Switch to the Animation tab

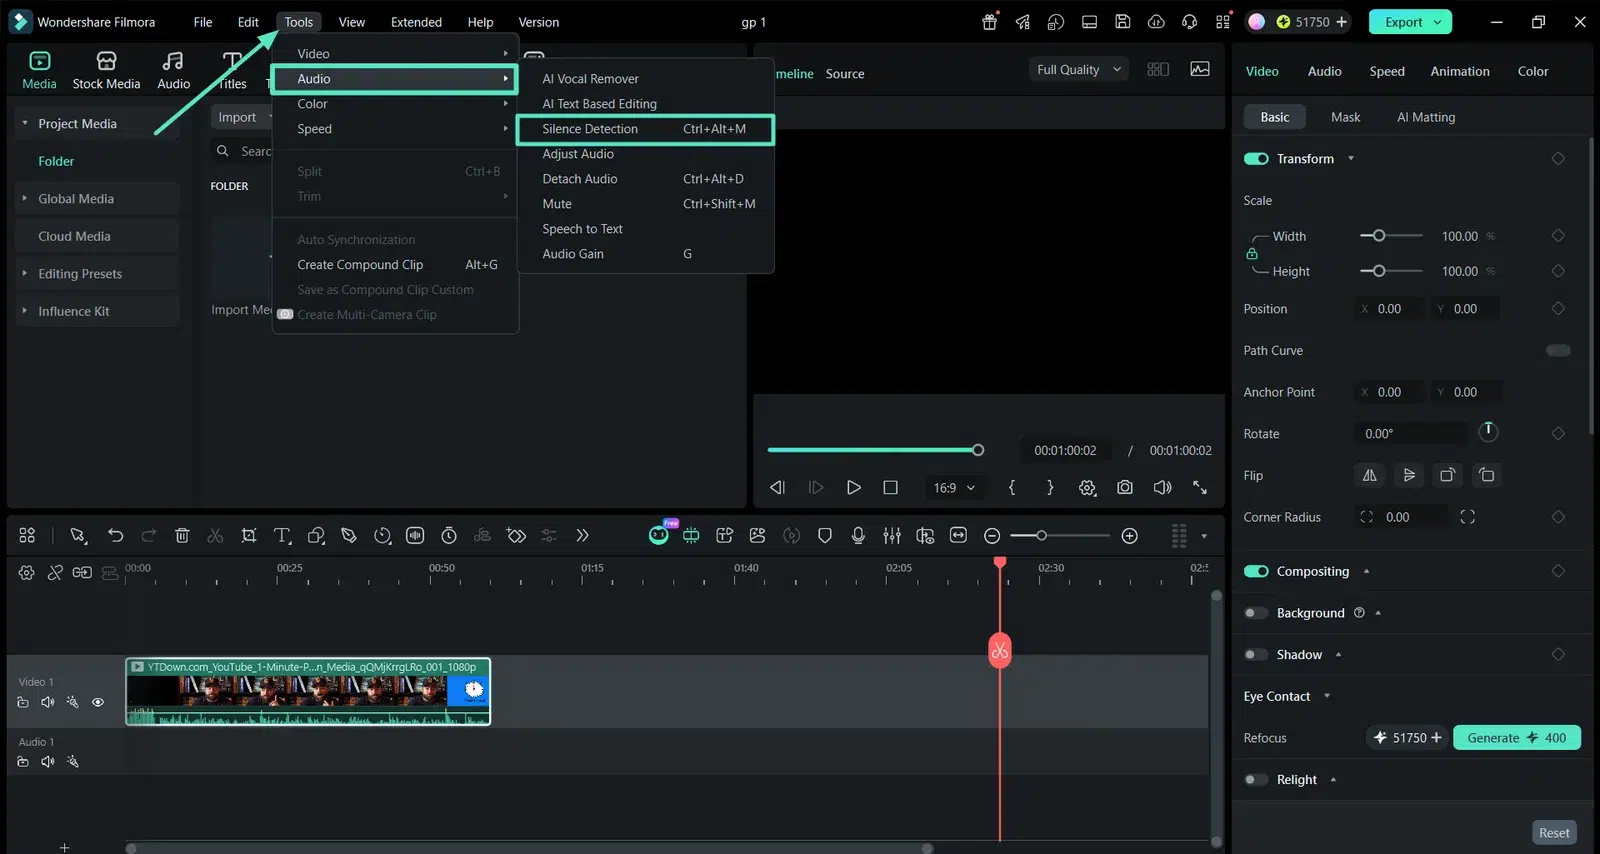click(x=1460, y=71)
